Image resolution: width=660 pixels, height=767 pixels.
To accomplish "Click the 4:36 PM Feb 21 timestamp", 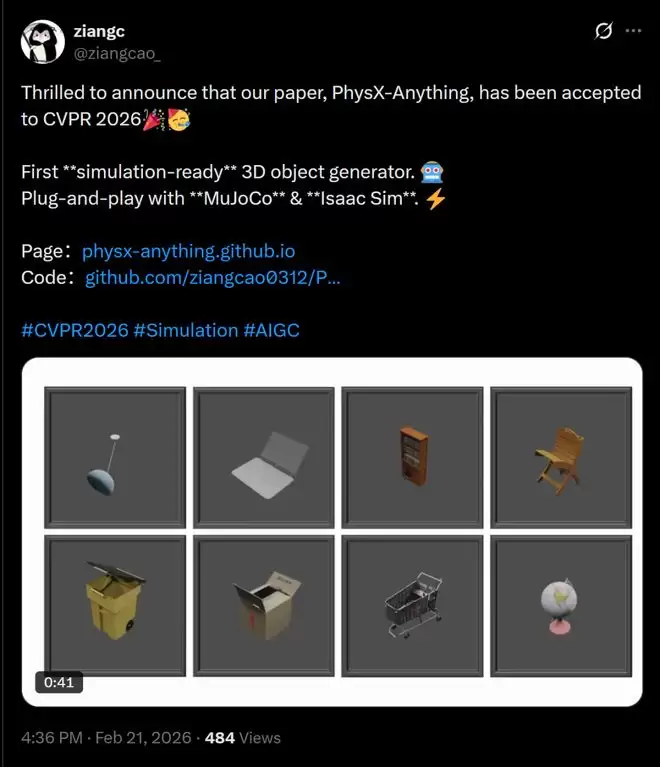I will pos(106,738).
